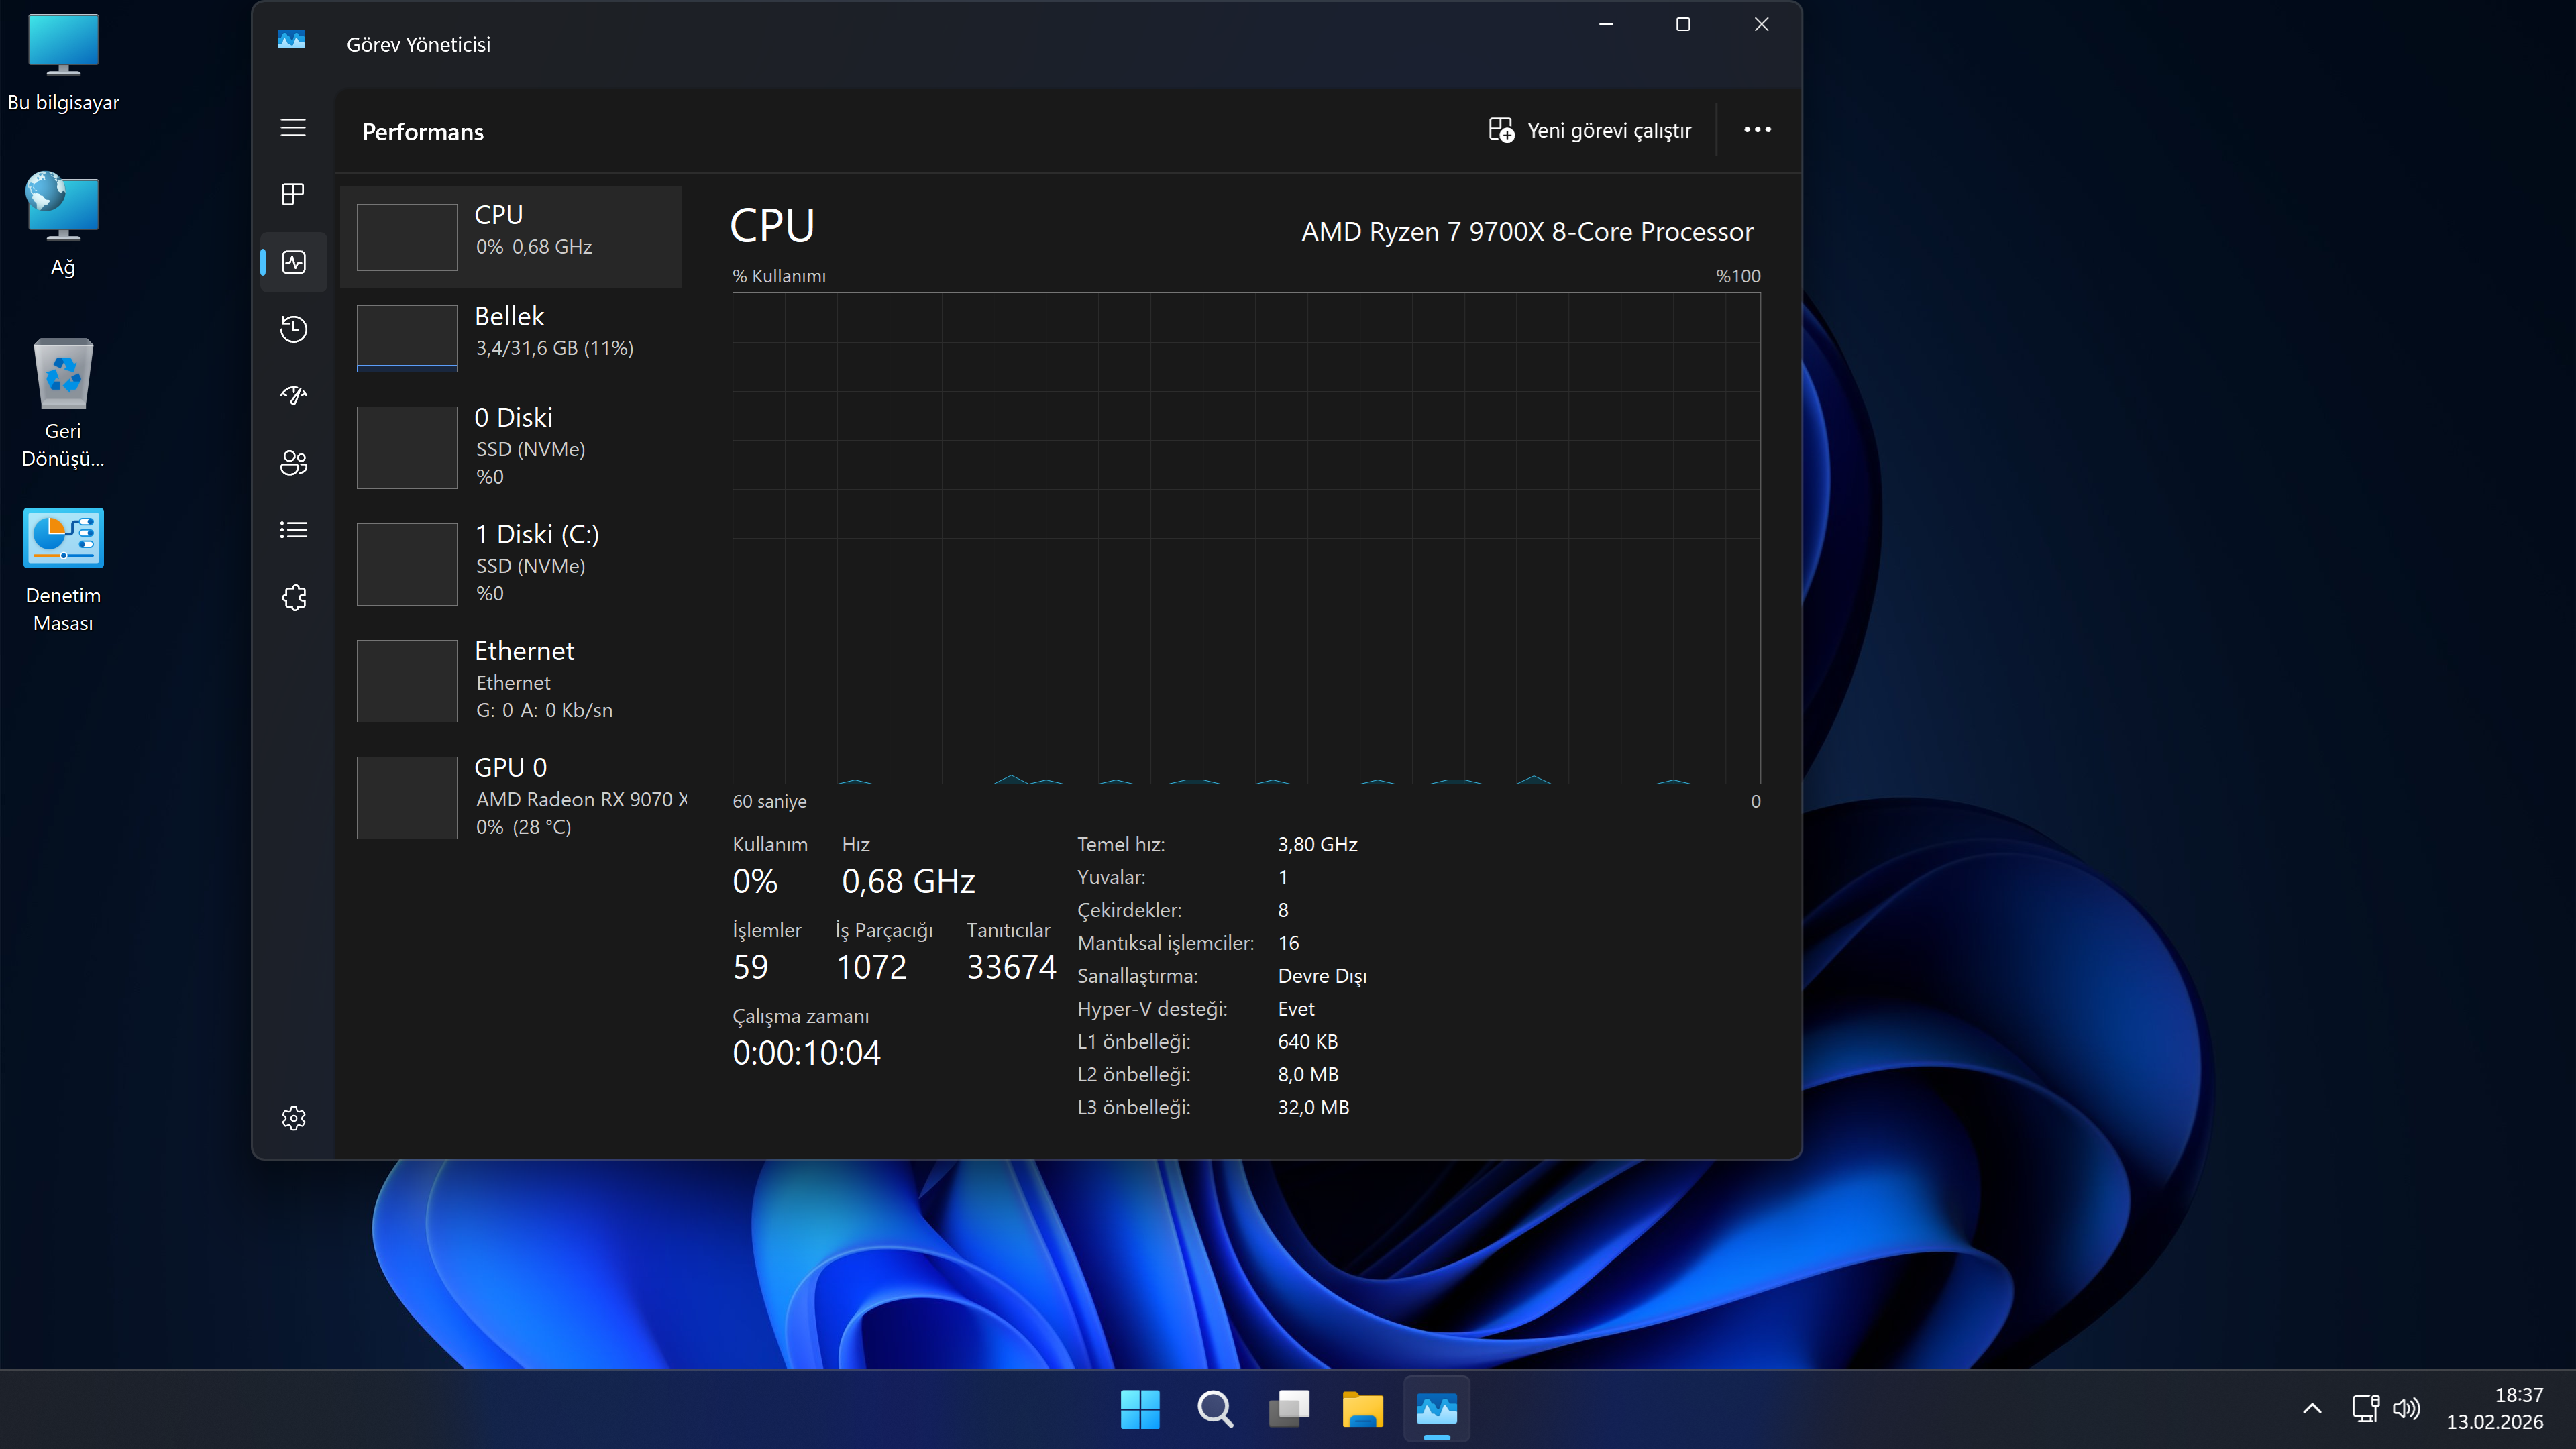Open File Explorer from the taskbar

(x=1363, y=1409)
